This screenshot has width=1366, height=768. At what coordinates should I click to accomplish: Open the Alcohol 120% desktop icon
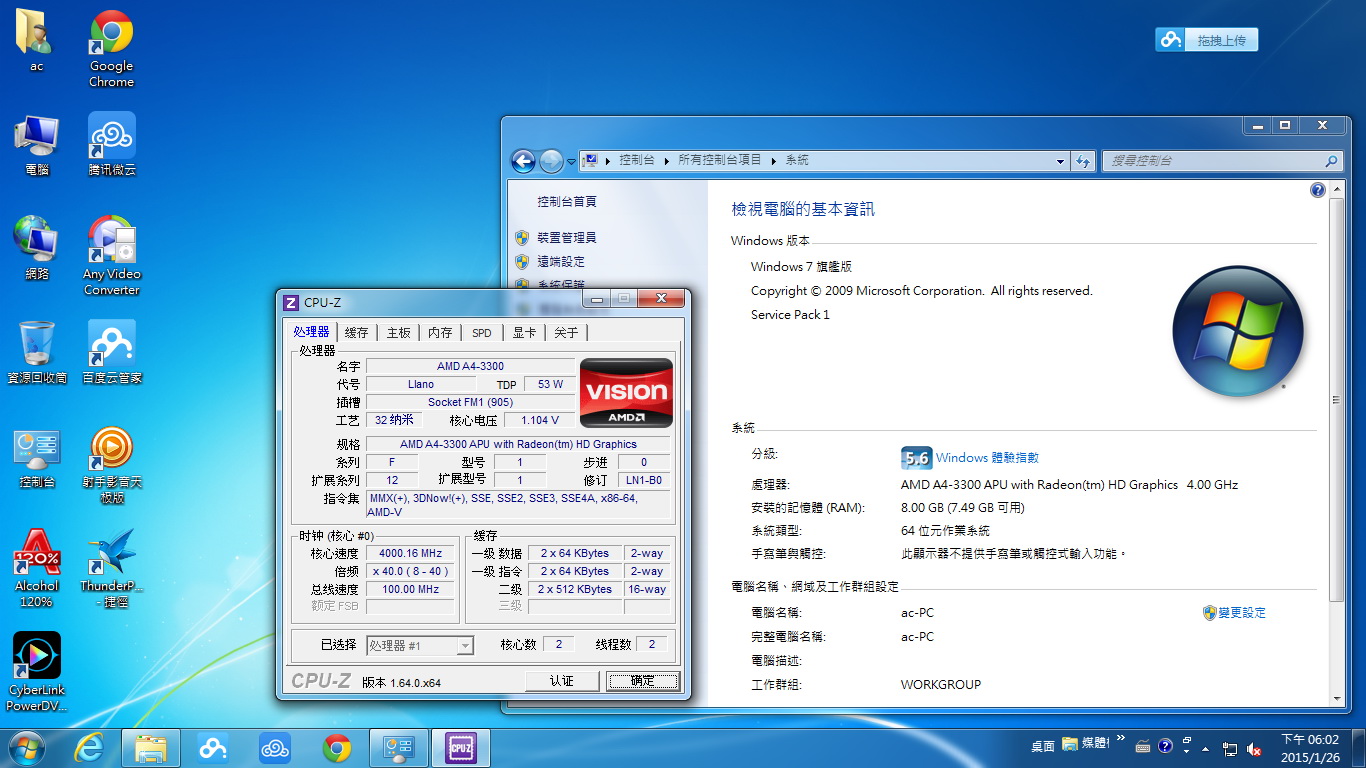(x=36, y=554)
